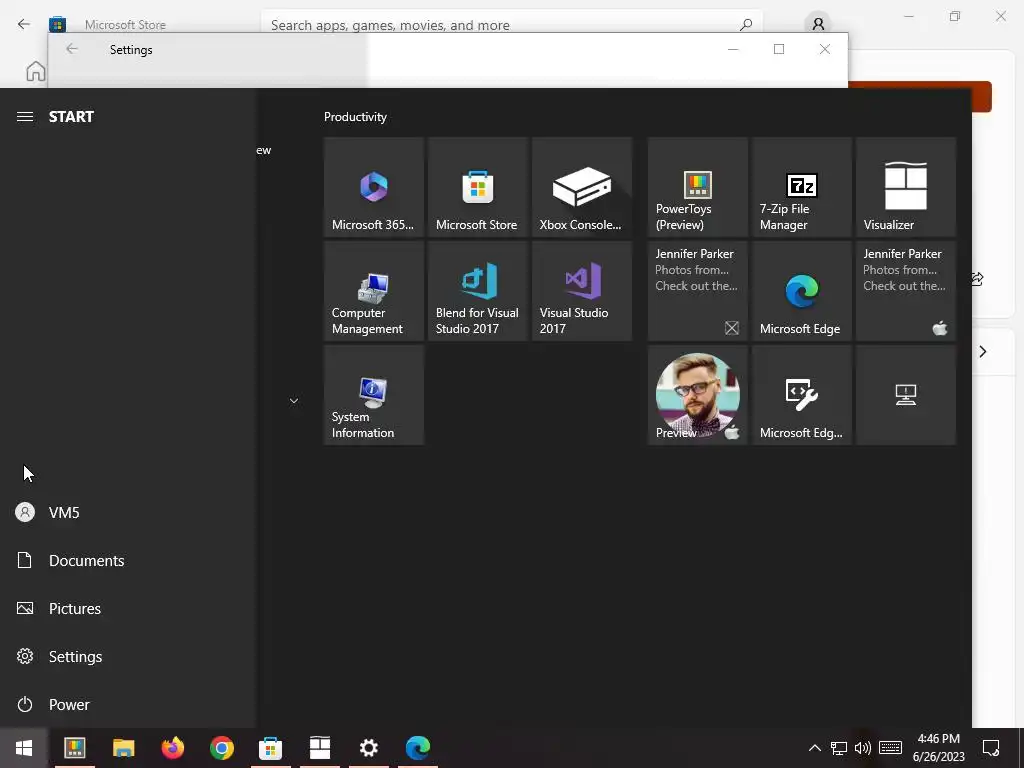Open Visual Studio 2017 tile
The width and height of the screenshot is (1024, 768).
(582, 291)
